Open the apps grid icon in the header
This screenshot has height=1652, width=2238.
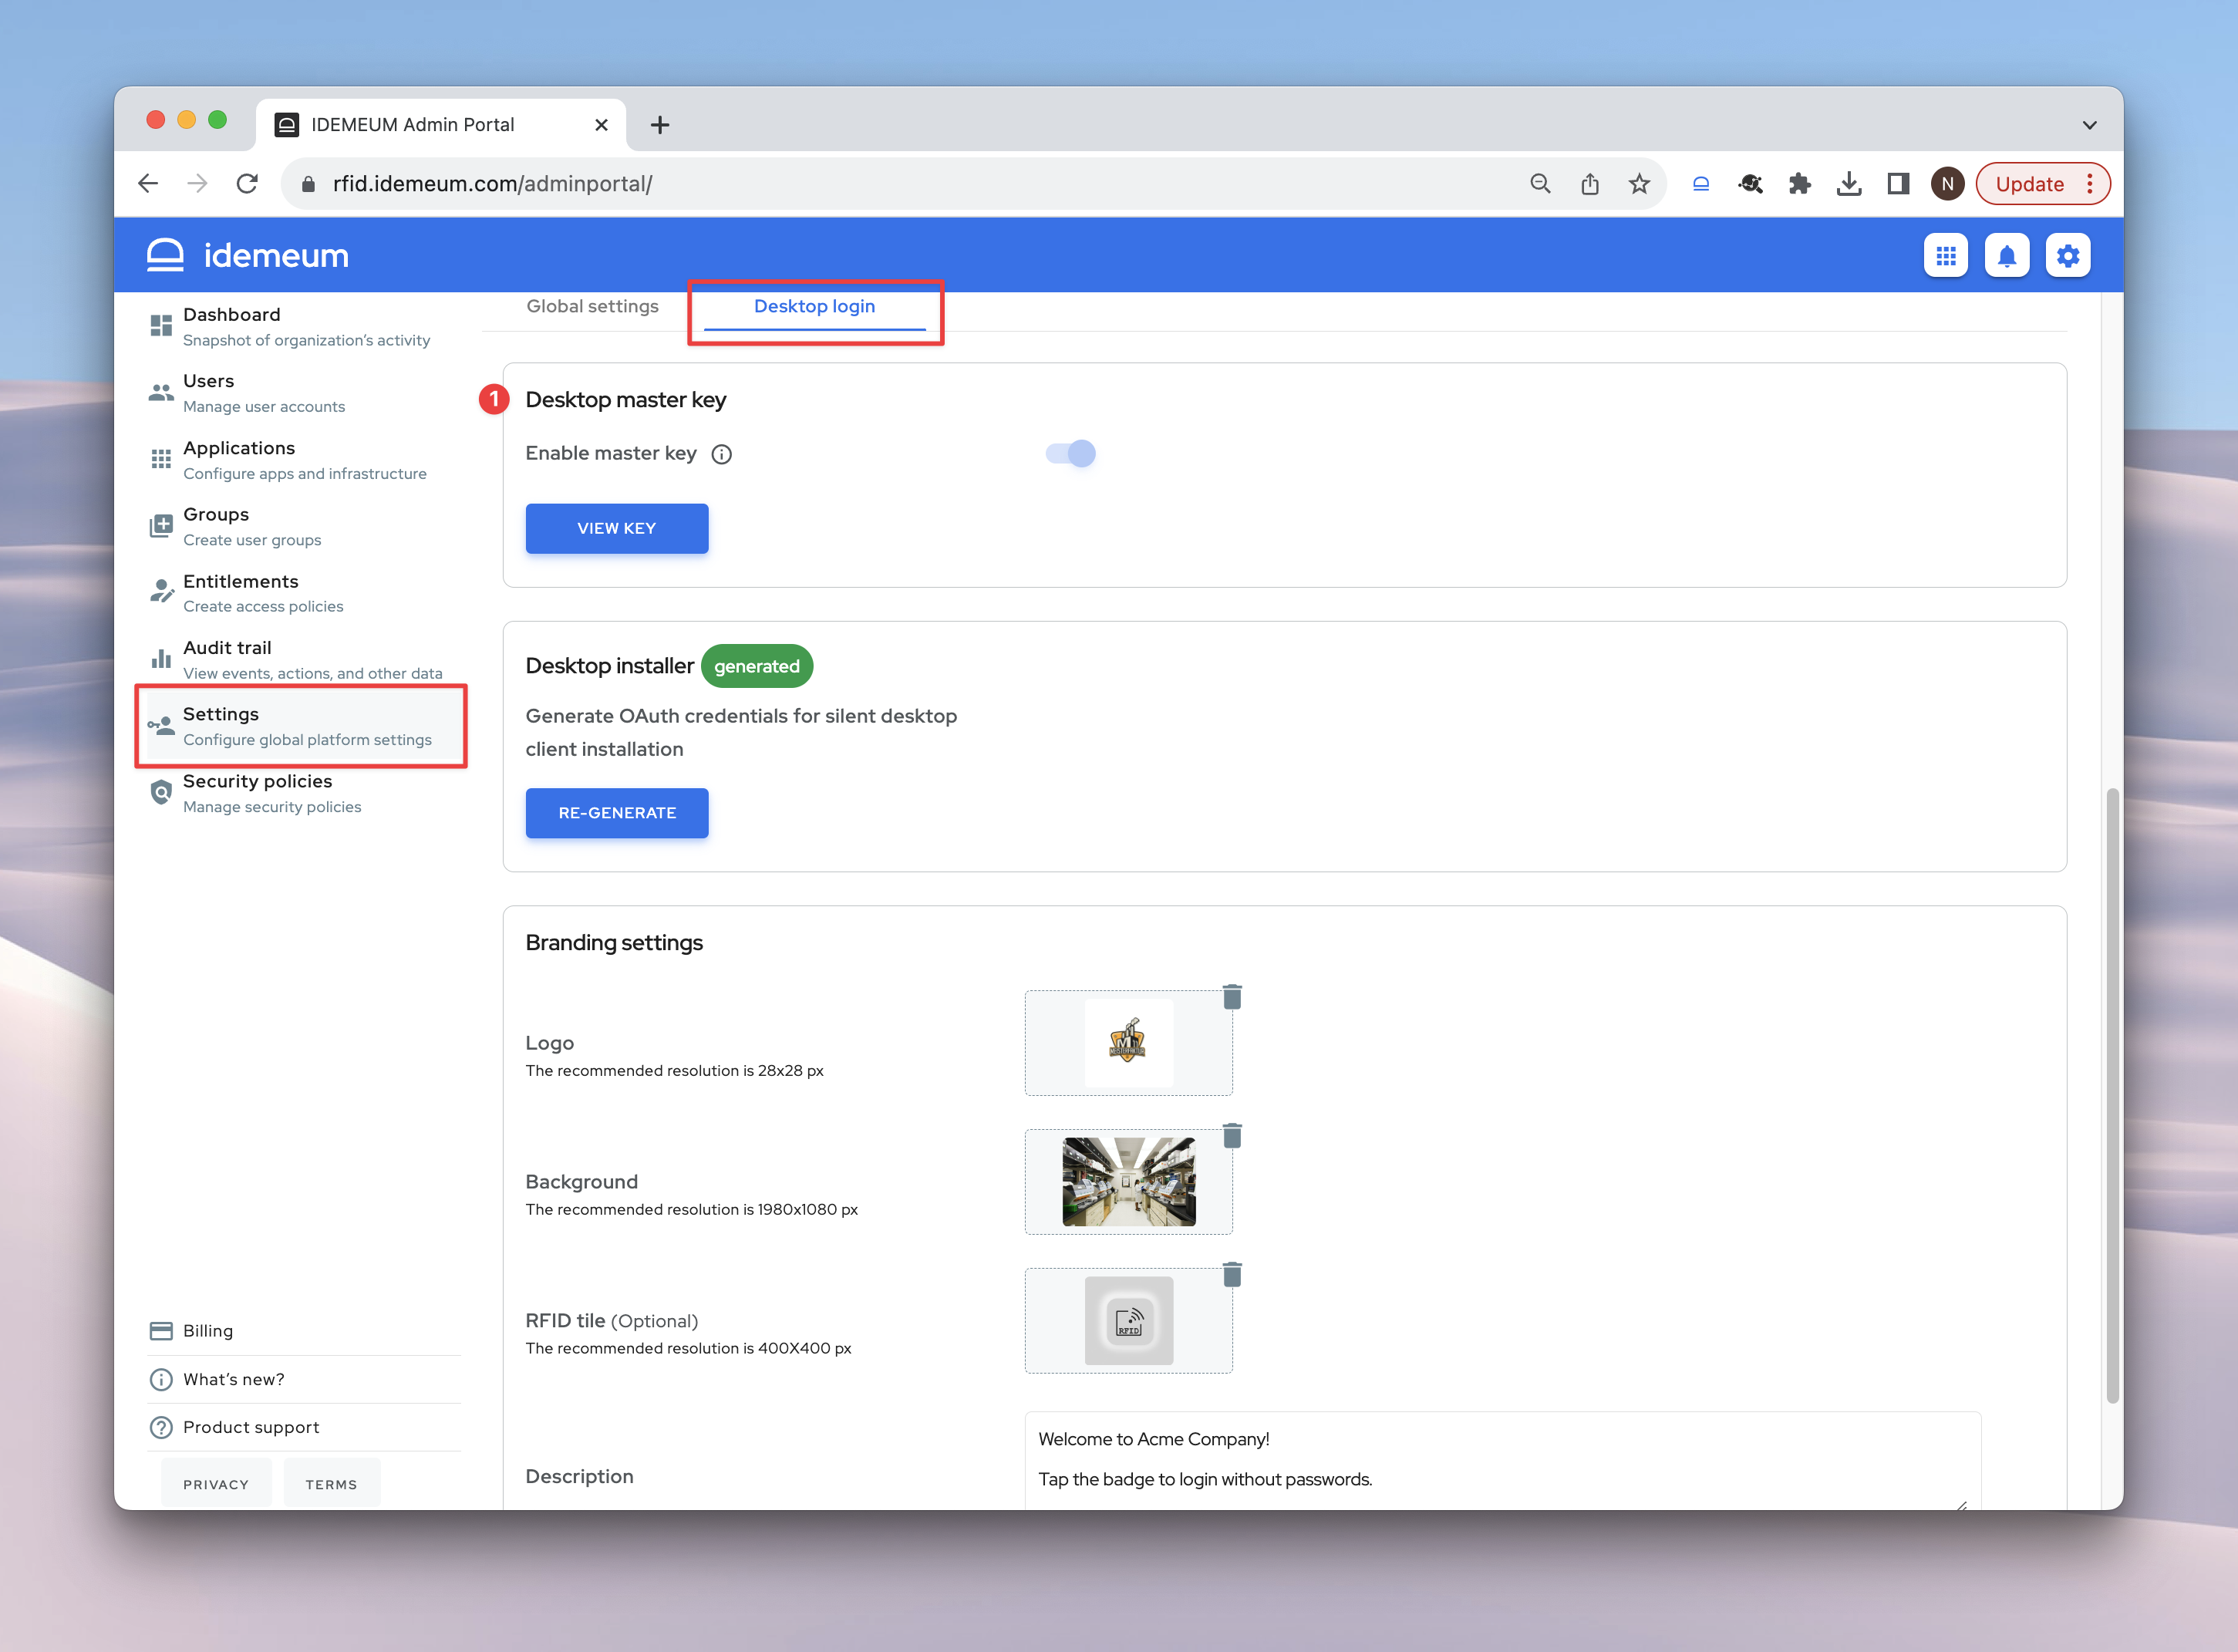click(x=1945, y=256)
